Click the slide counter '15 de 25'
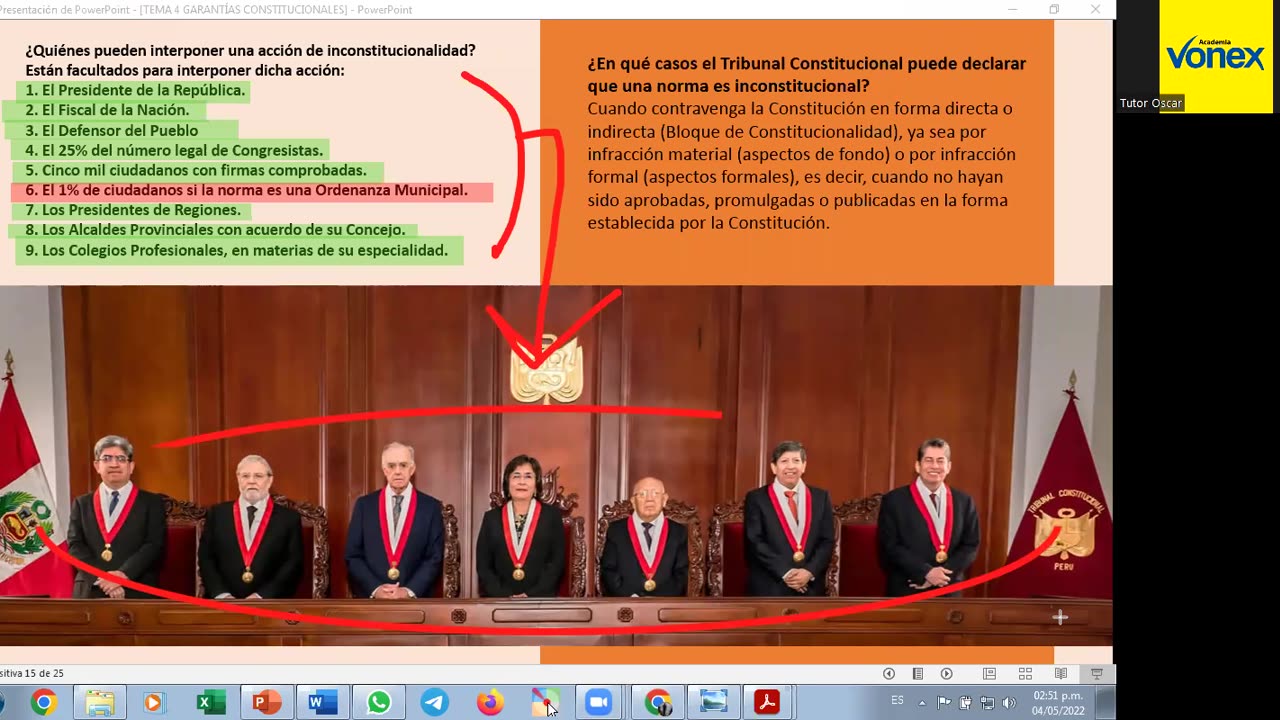Viewport: 1280px width, 720px height. click(x=32, y=674)
